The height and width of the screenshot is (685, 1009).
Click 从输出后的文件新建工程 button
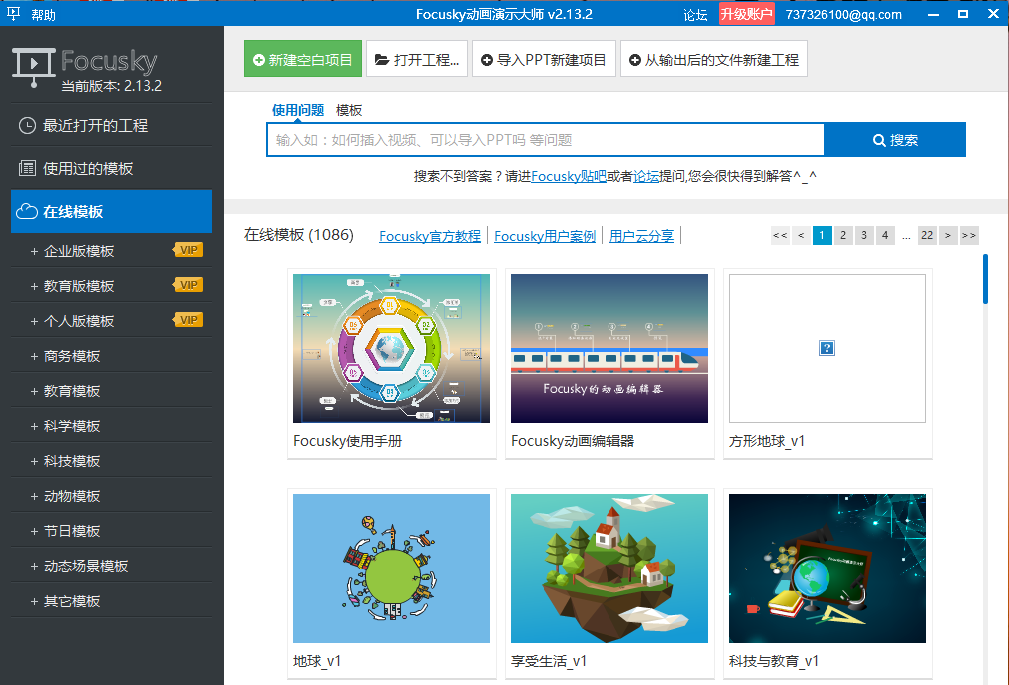pyautogui.click(x=714, y=59)
